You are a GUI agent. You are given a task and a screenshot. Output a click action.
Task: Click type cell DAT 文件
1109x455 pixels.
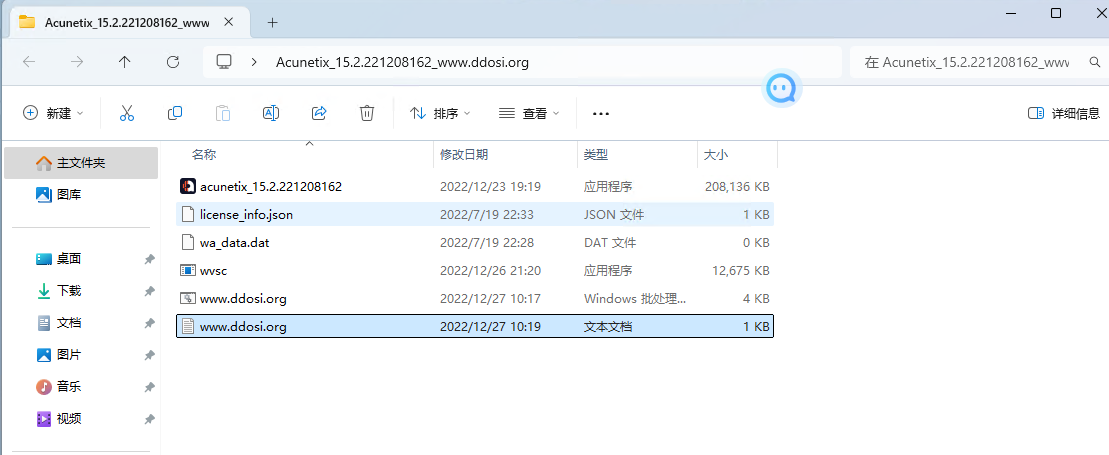[610, 242]
